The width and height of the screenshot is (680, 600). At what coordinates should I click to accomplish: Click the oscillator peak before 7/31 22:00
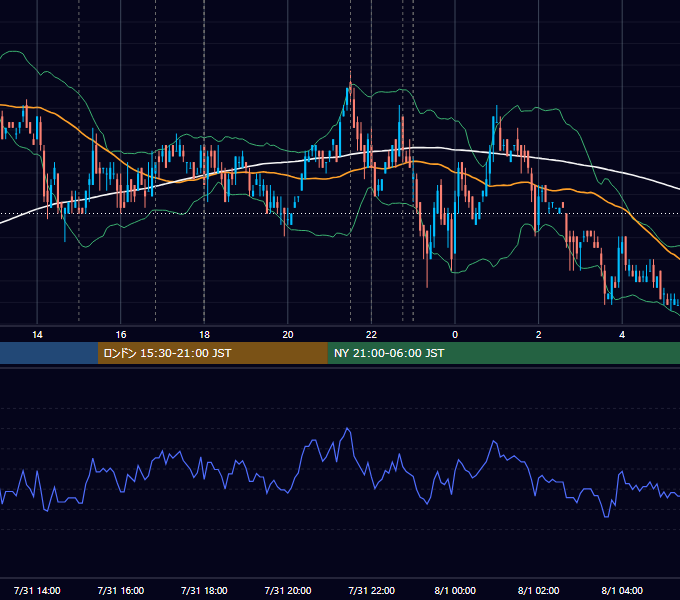click(x=347, y=429)
